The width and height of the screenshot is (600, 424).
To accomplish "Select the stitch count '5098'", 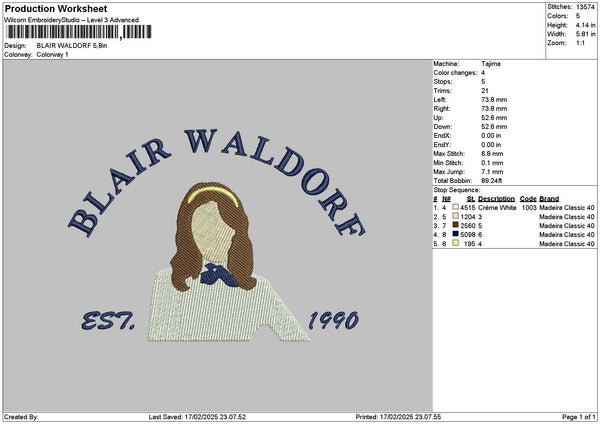I will coord(468,235).
